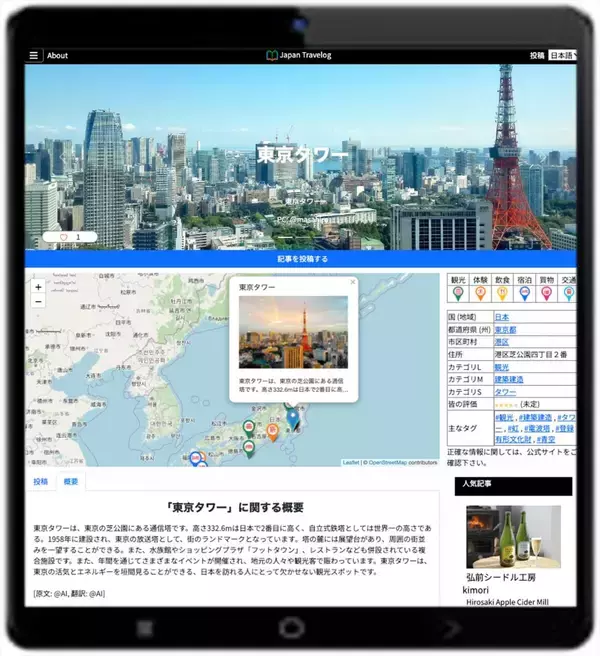Image resolution: width=600 pixels, height=656 pixels.
Task: Open the 観光 link in カテゴリL row
Action: (502, 367)
